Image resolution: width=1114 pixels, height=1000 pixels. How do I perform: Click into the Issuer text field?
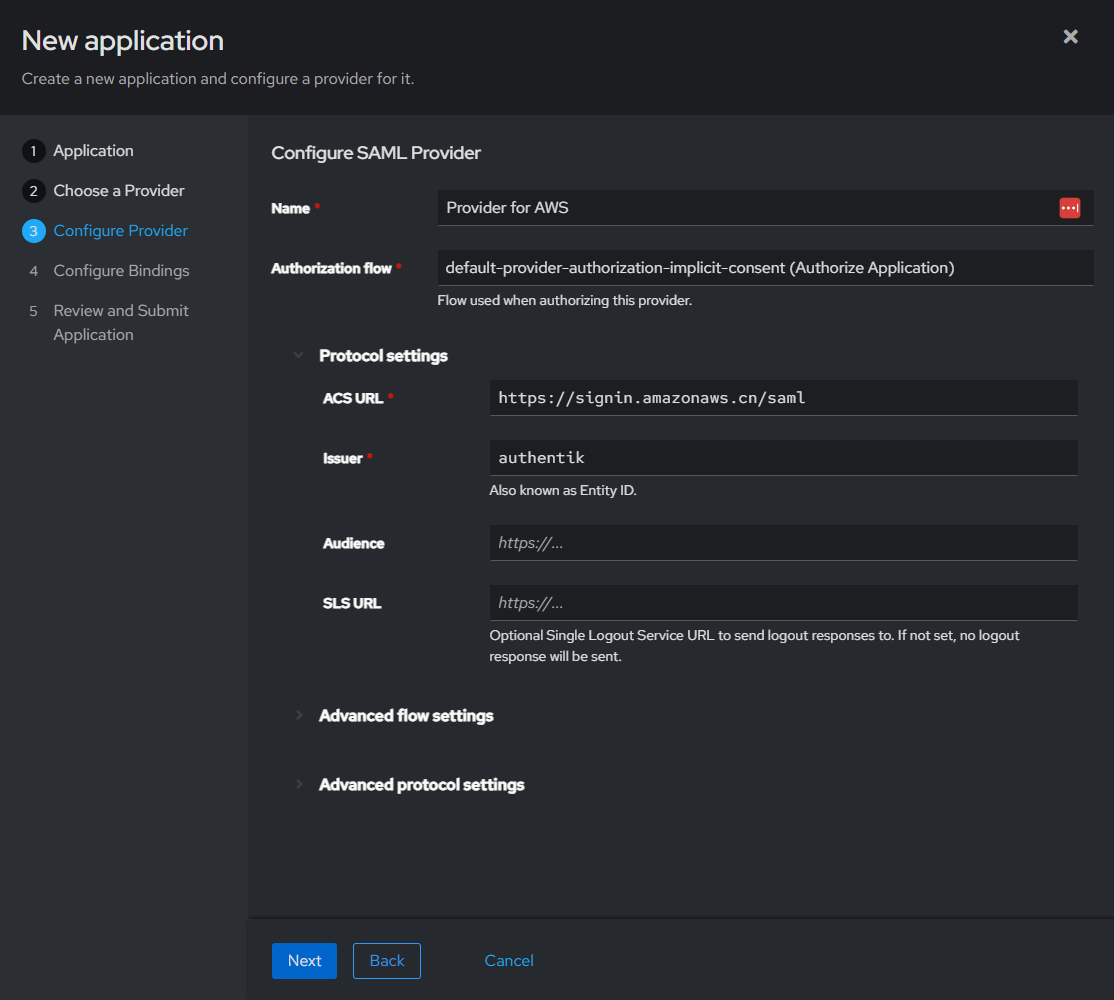click(783, 458)
